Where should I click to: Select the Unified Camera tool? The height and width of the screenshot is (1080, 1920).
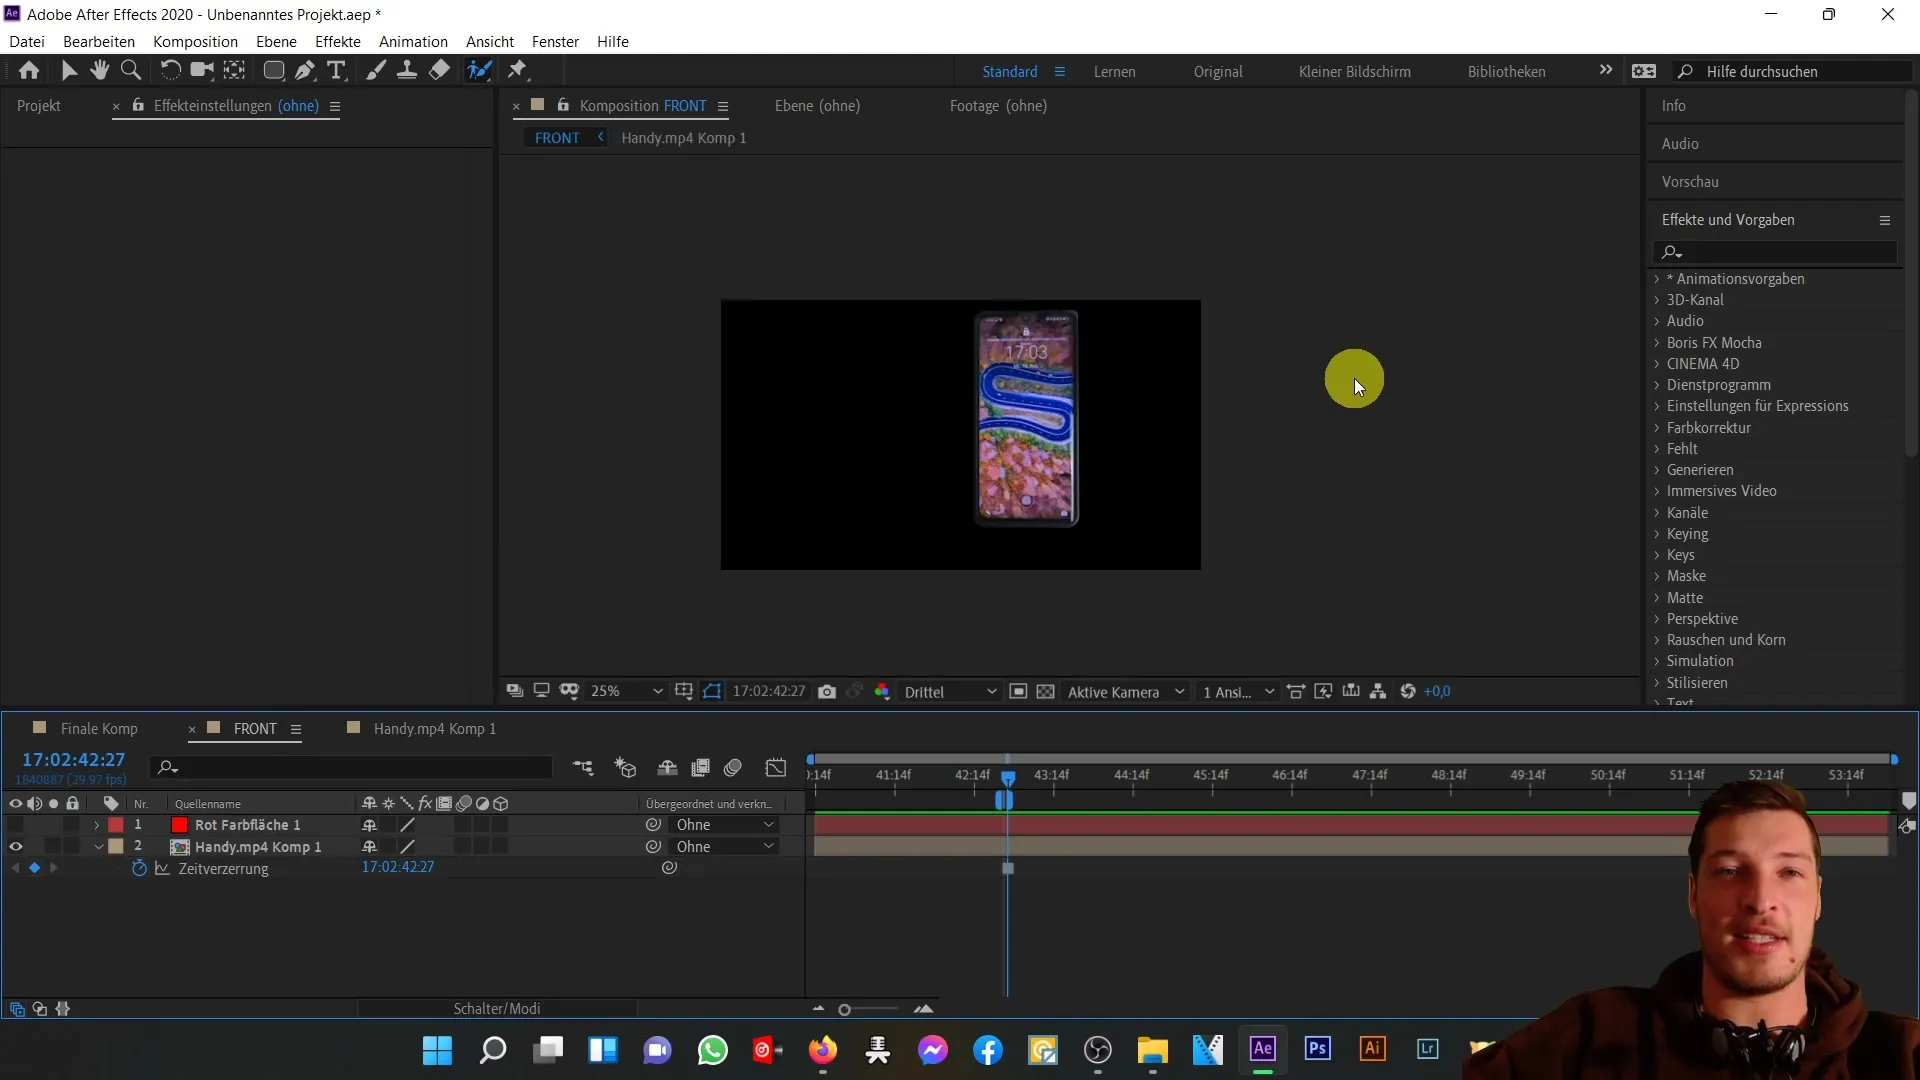click(203, 70)
